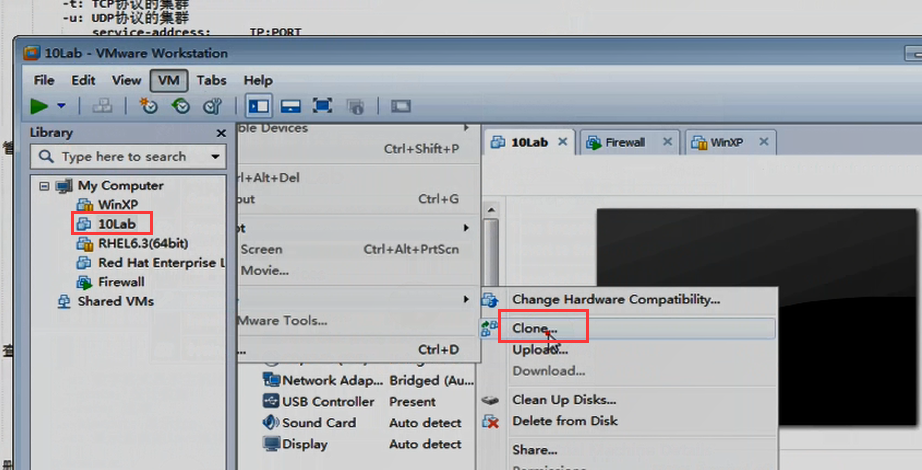
Task: Open the snapshot manager toolbar icon
Action: click(x=212, y=106)
